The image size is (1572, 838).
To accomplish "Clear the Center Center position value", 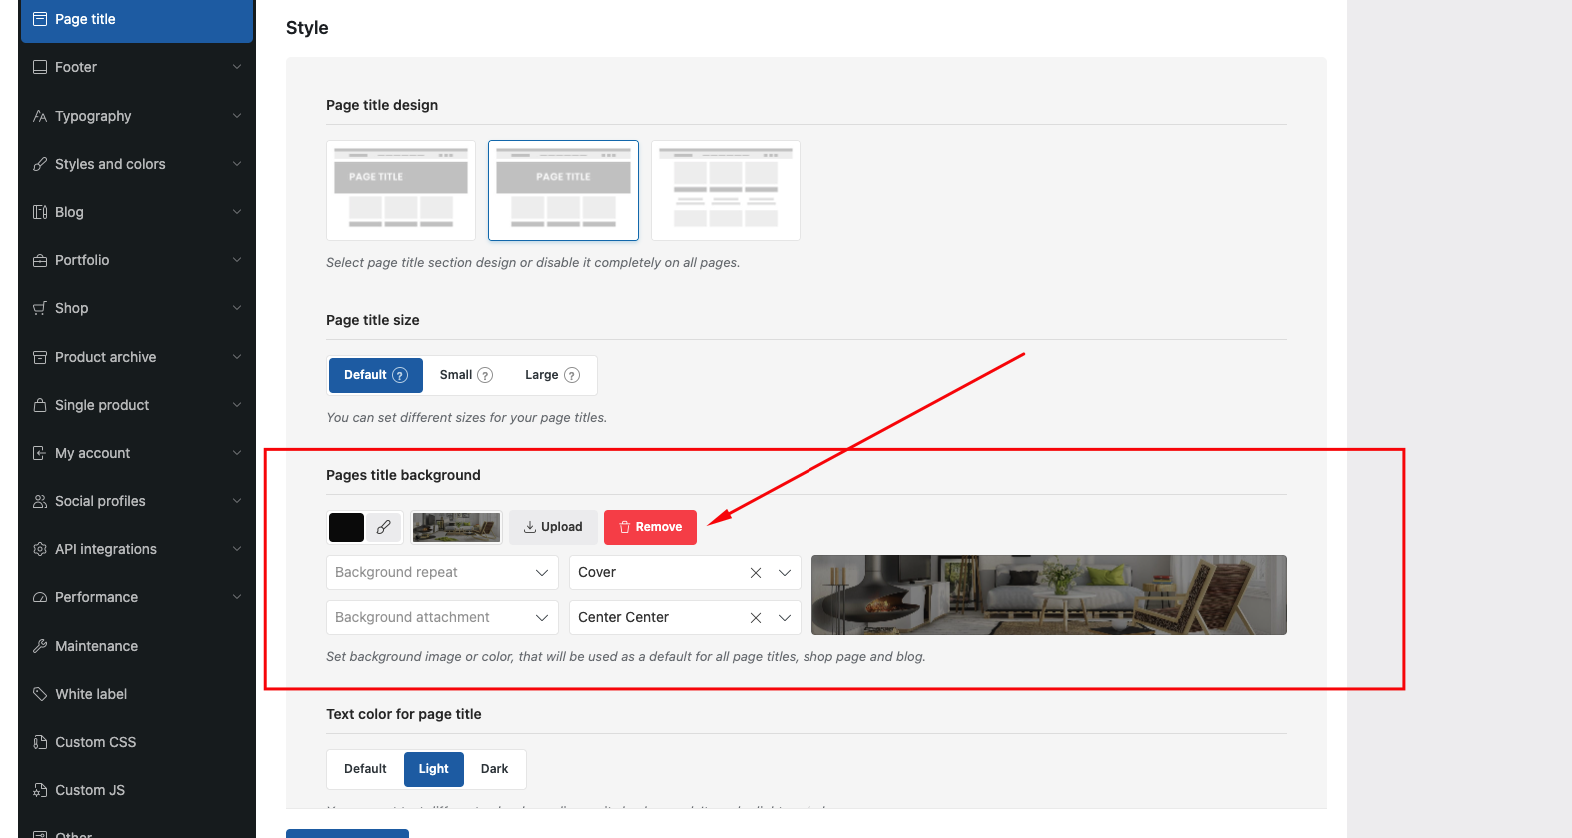I will (756, 618).
